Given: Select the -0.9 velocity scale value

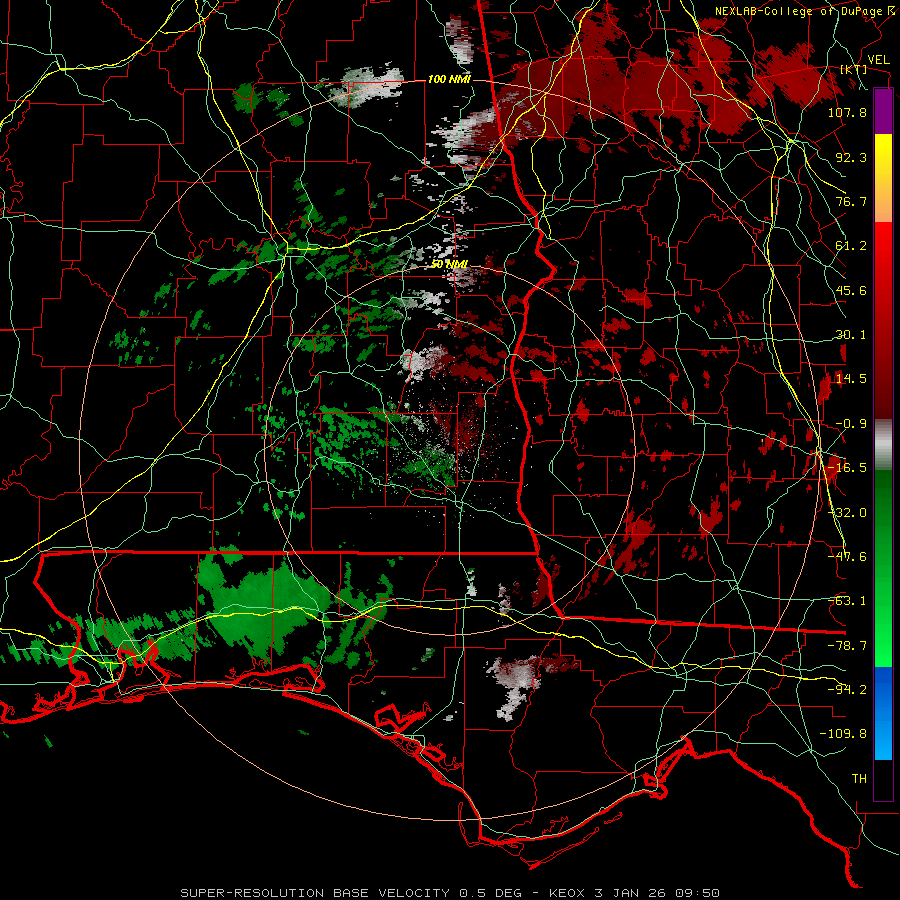Looking at the screenshot, I should coord(851,424).
